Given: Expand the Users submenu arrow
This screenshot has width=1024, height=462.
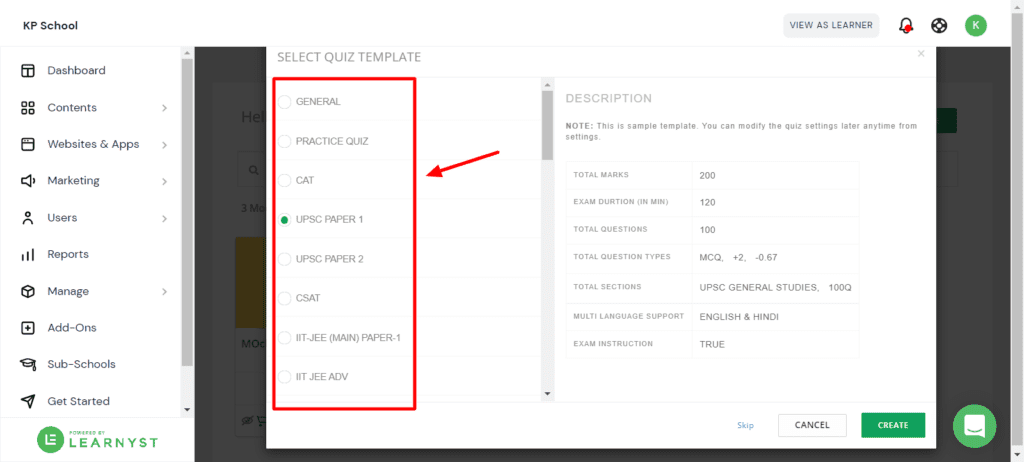Looking at the screenshot, I should (164, 218).
